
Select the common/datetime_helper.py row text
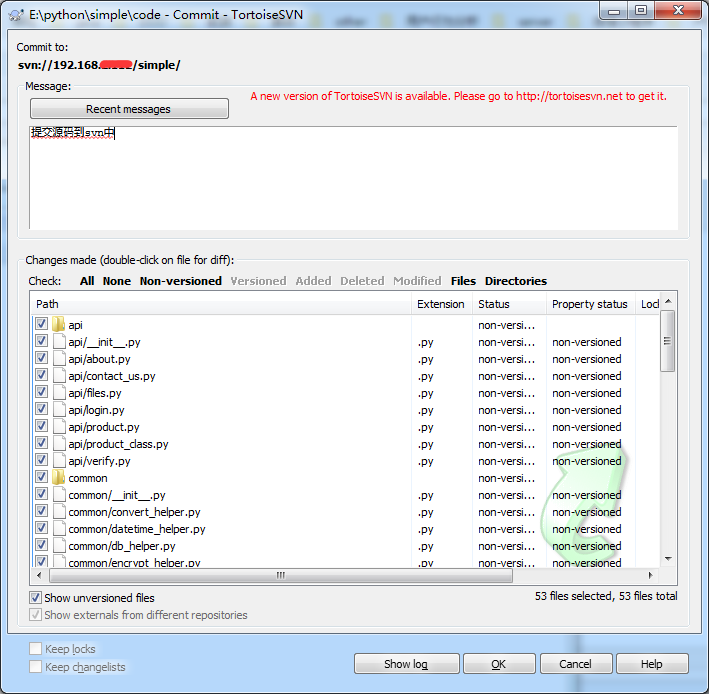(137, 529)
